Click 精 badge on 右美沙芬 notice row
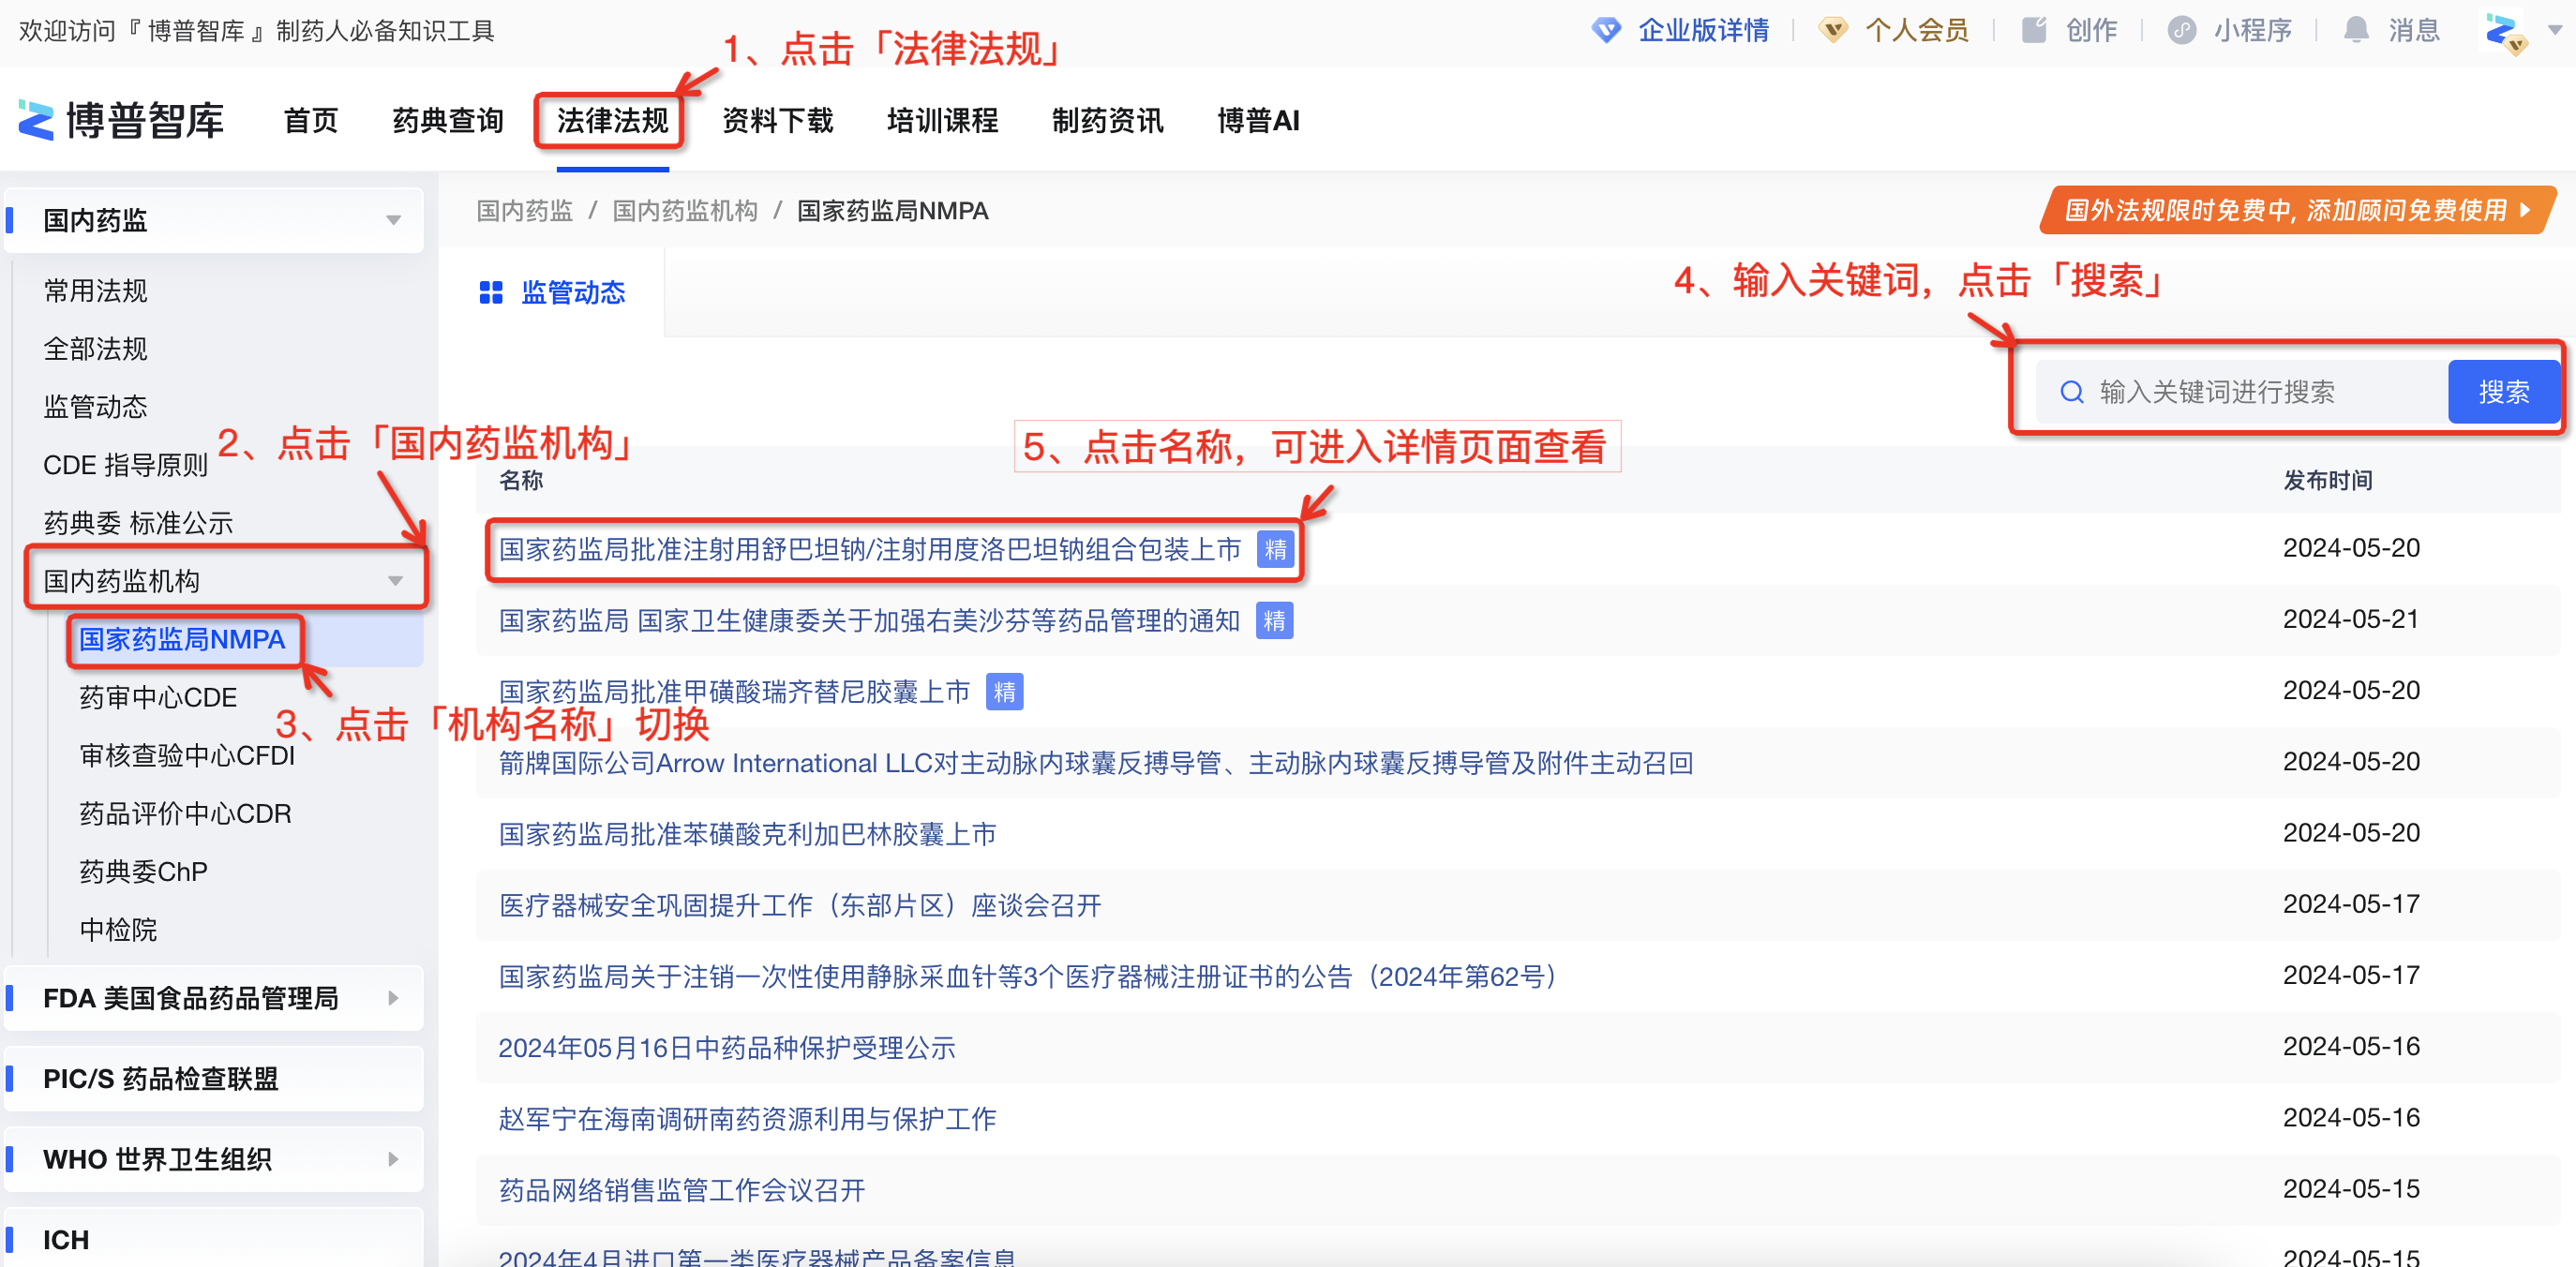This screenshot has width=2576, height=1267. (1274, 620)
